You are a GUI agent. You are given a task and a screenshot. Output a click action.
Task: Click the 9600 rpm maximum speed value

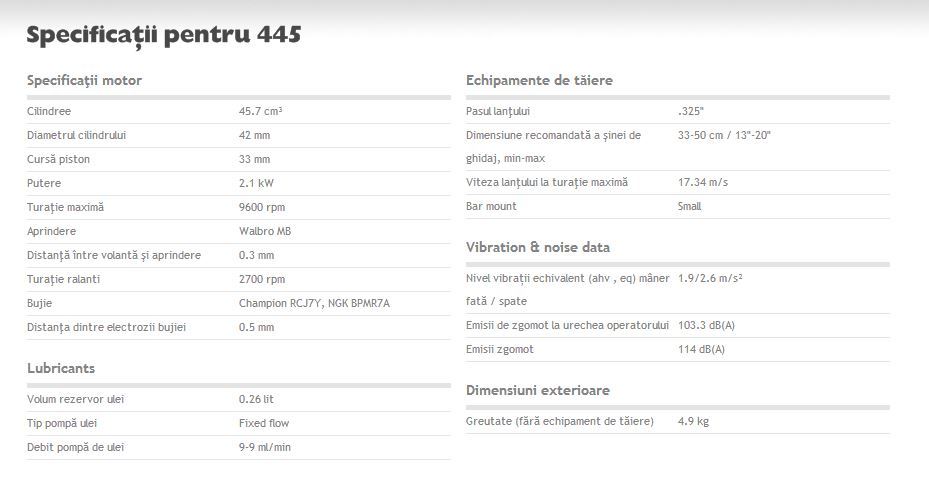tap(261, 207)
